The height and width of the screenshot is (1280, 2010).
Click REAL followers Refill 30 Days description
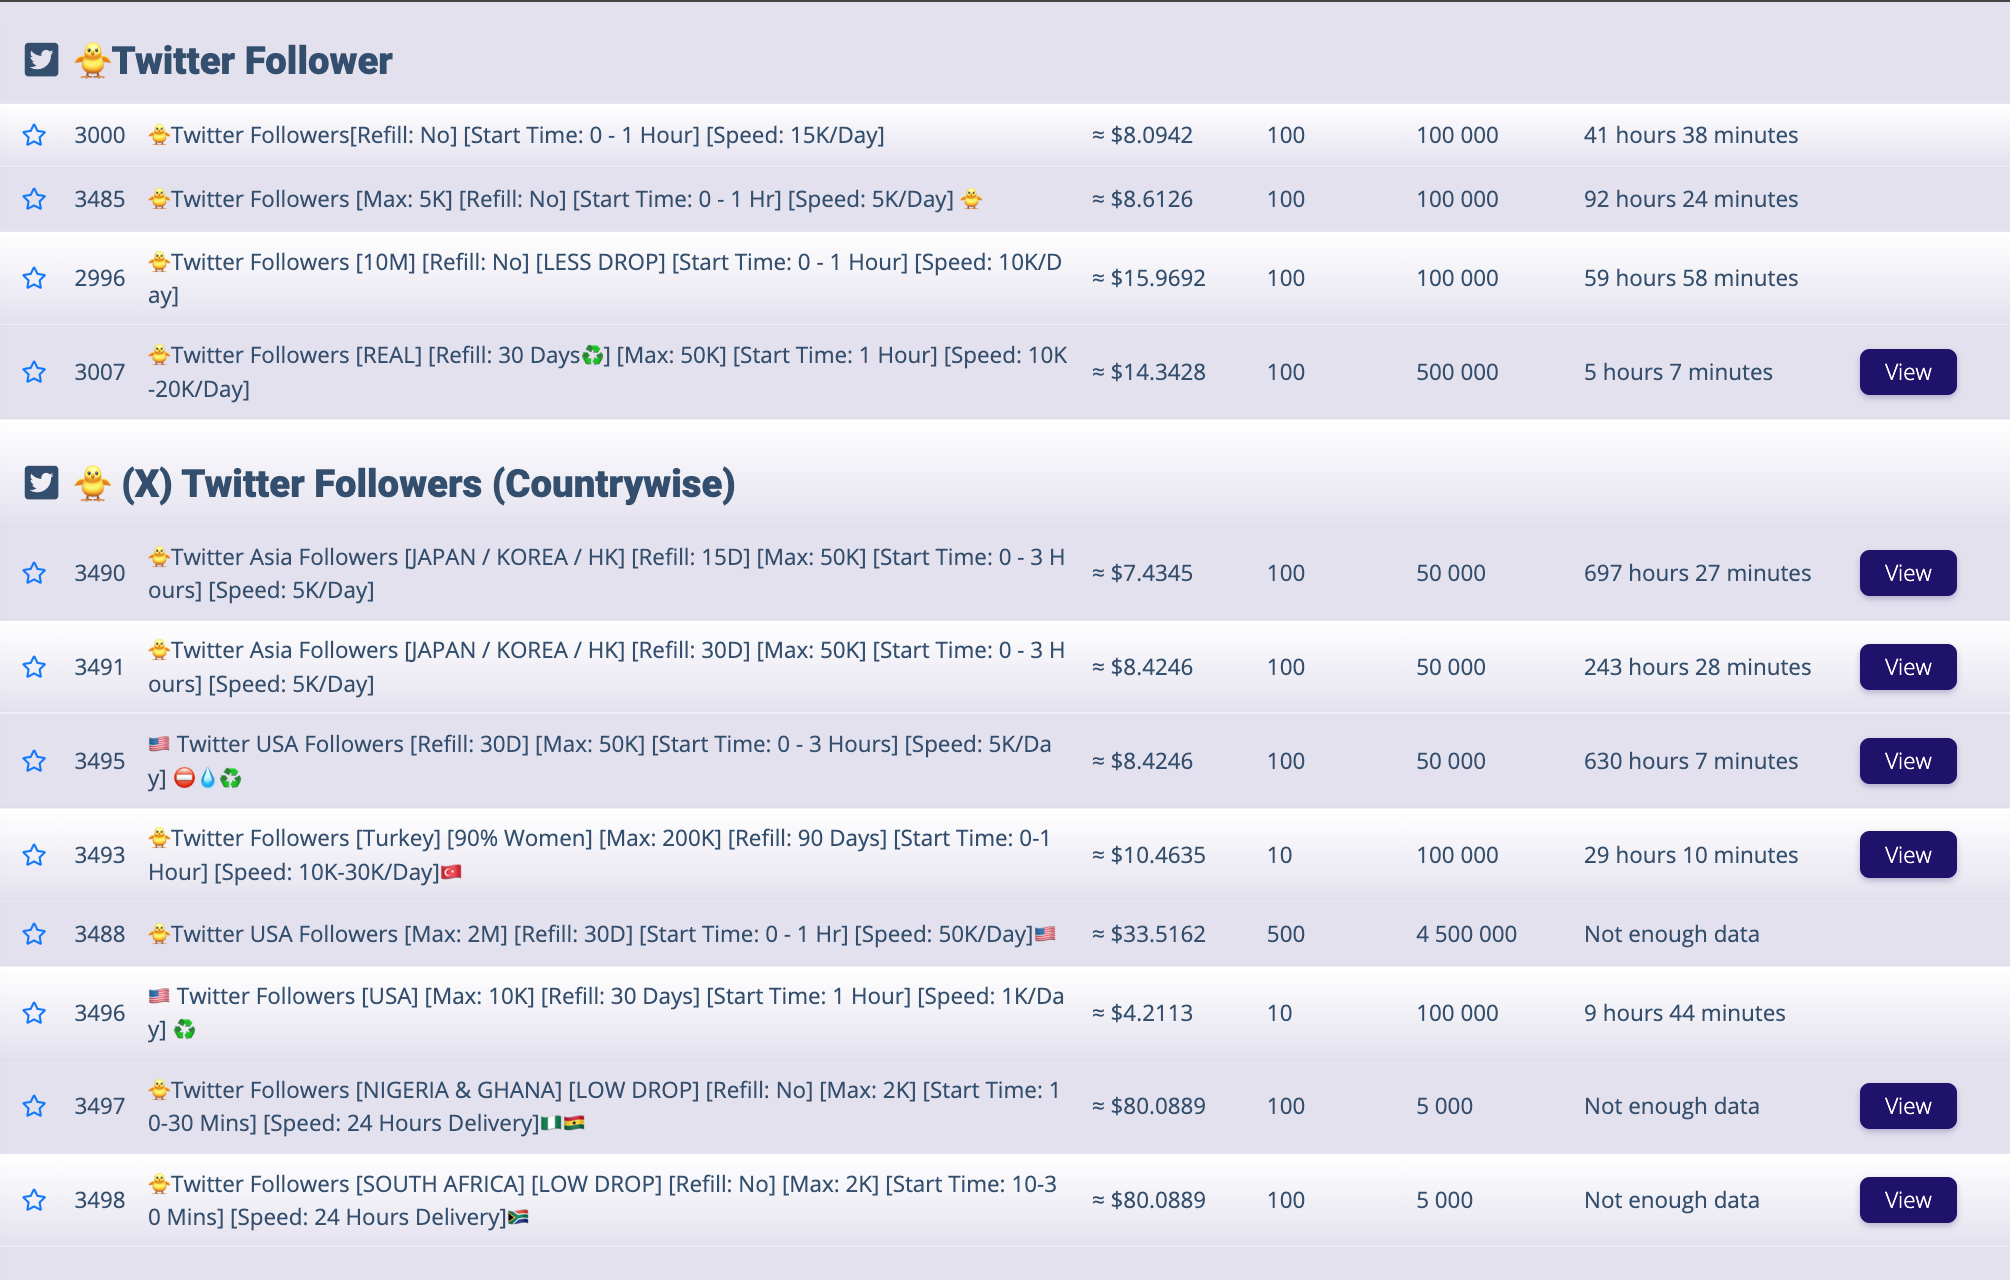click(608, 372)
